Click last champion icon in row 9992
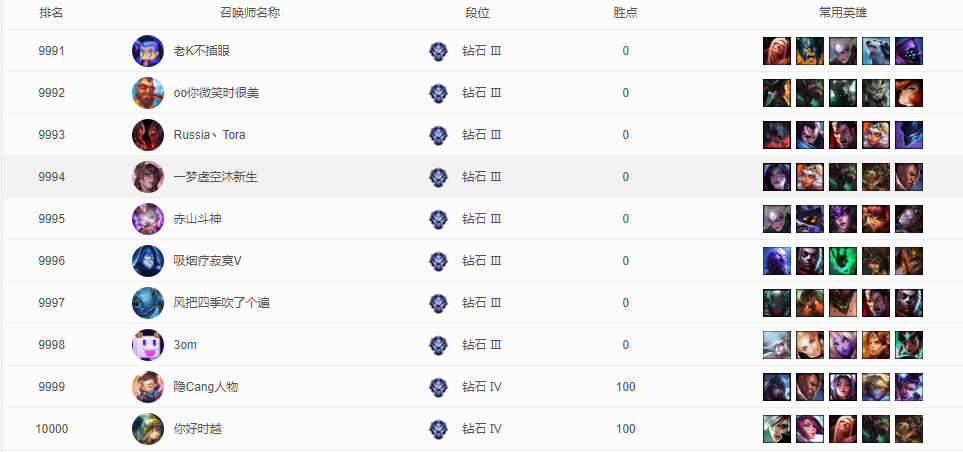The height and width of the screenshot is (452, 963). coord(908,93)
